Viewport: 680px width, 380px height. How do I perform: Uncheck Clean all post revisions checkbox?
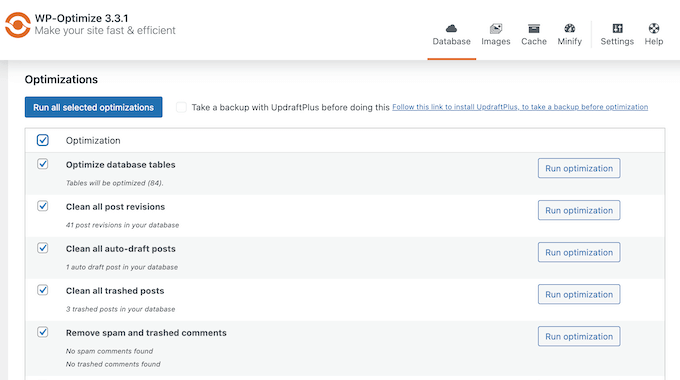[x=42, y=206]
